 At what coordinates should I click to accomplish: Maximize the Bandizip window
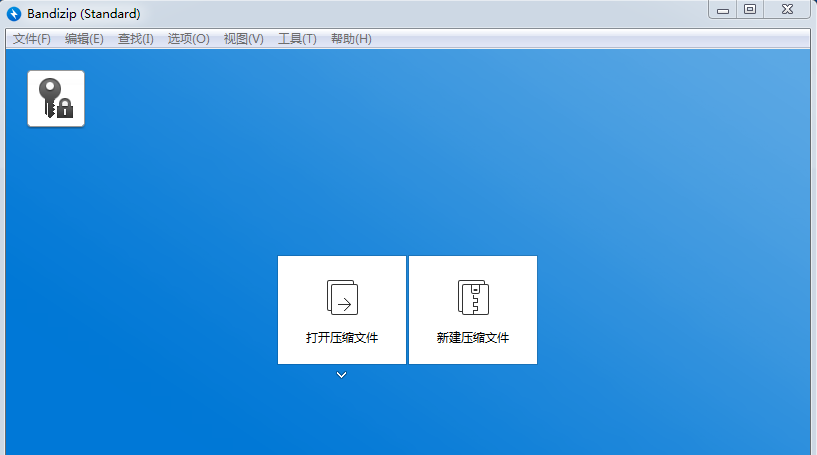coord(749,9)
